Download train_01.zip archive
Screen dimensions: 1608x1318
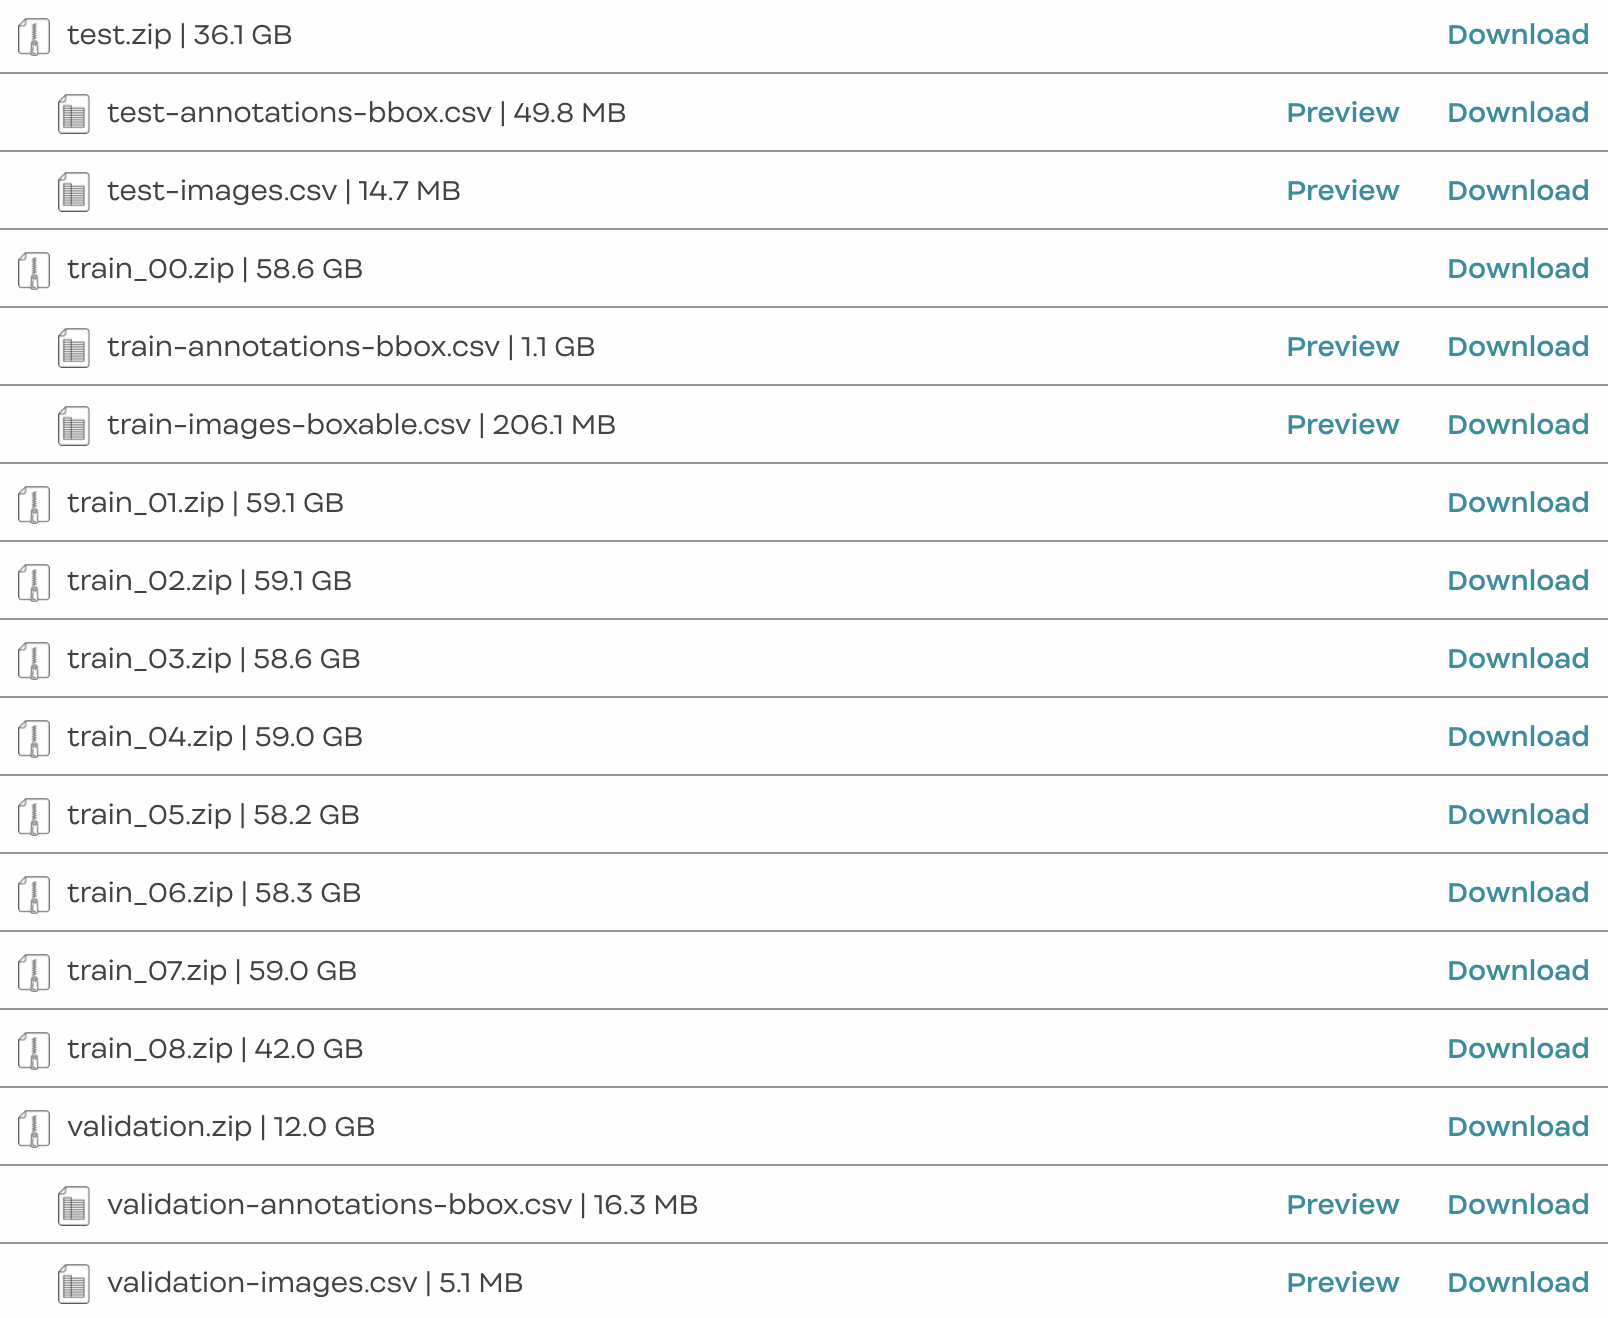pos(1517,503)
